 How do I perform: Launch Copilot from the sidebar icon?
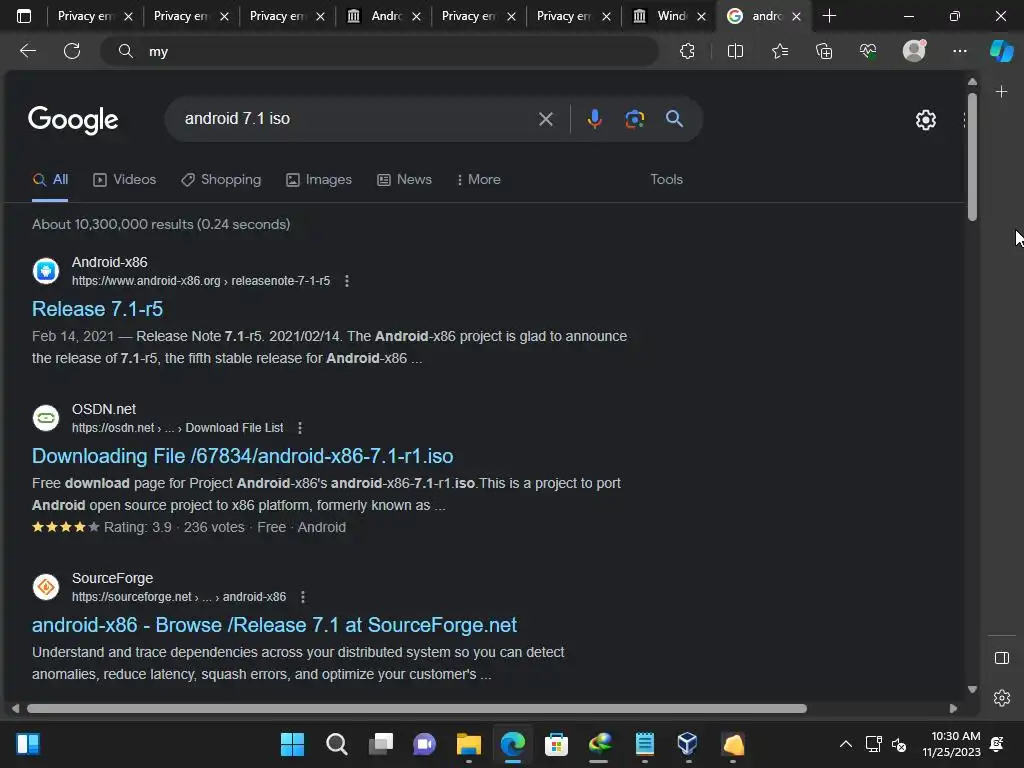1002,51
